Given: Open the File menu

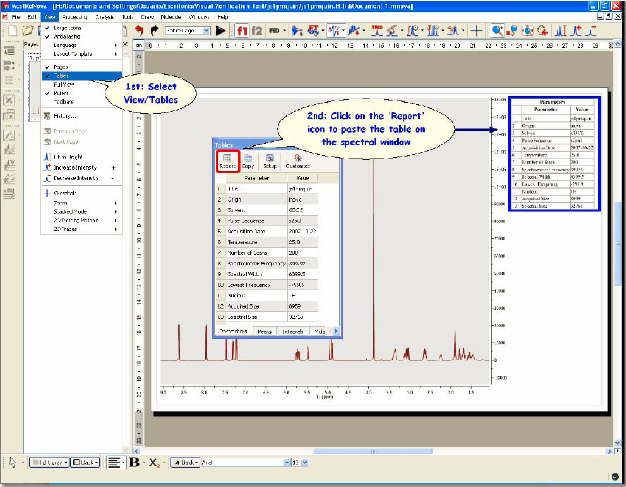Looking at the screenshot, I should coord(16,17).
